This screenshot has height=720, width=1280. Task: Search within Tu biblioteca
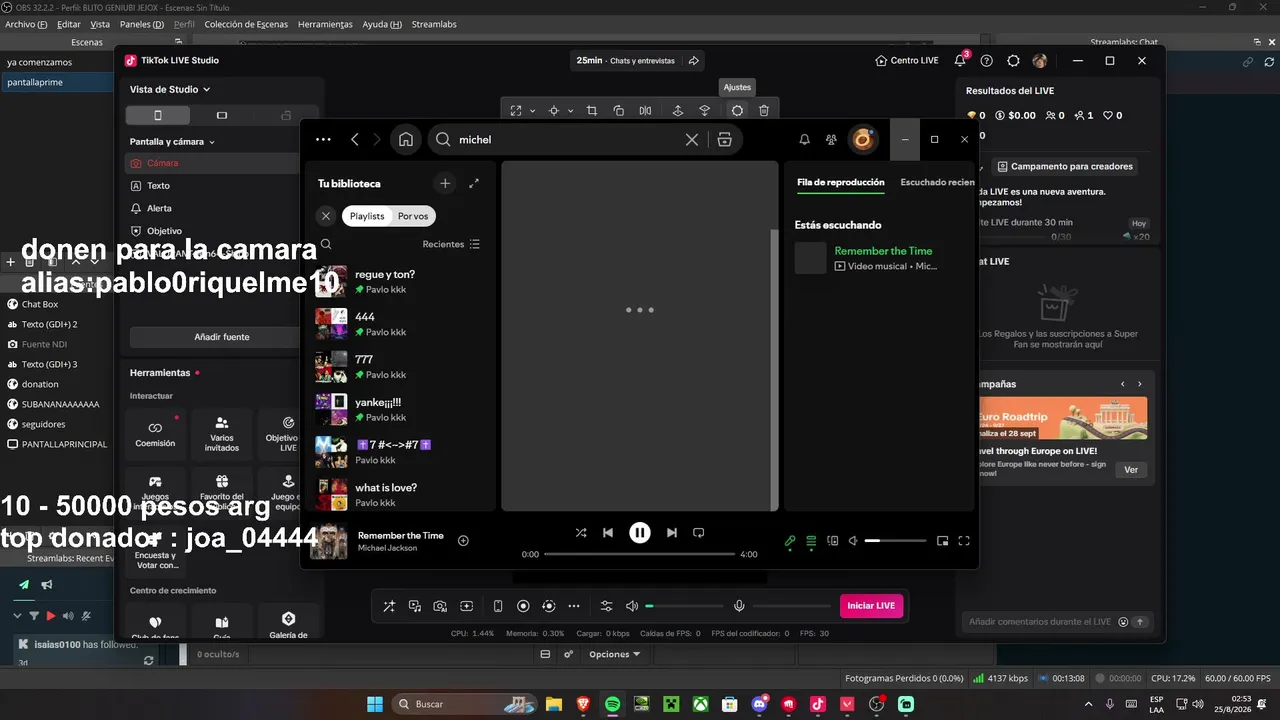point(326,244)
